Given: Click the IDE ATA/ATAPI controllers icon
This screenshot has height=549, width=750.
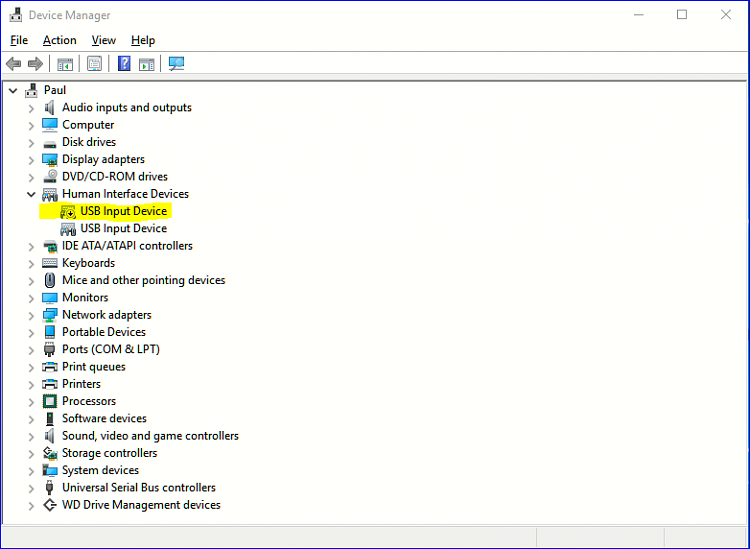Looking at the screenshot, I should [50, 246].
